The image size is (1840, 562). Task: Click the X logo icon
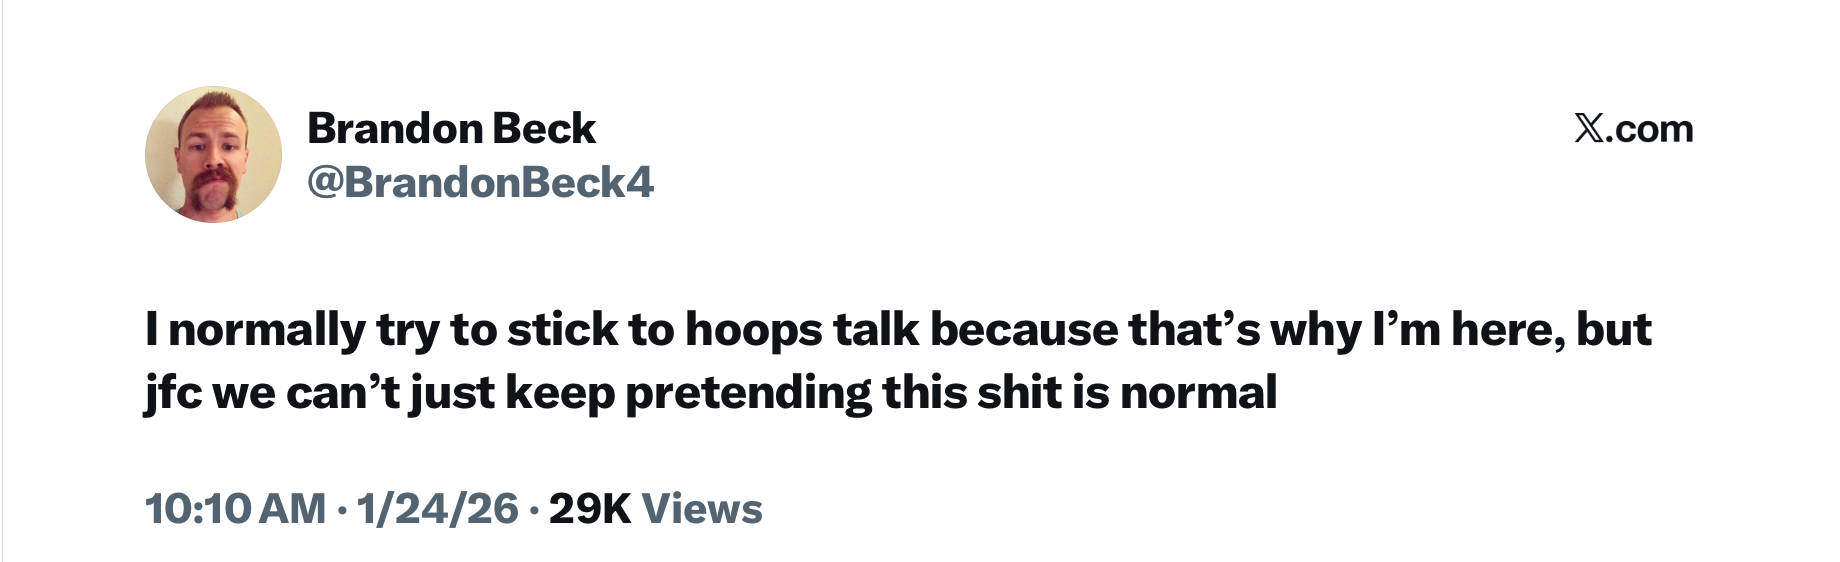pos(1588,129)
